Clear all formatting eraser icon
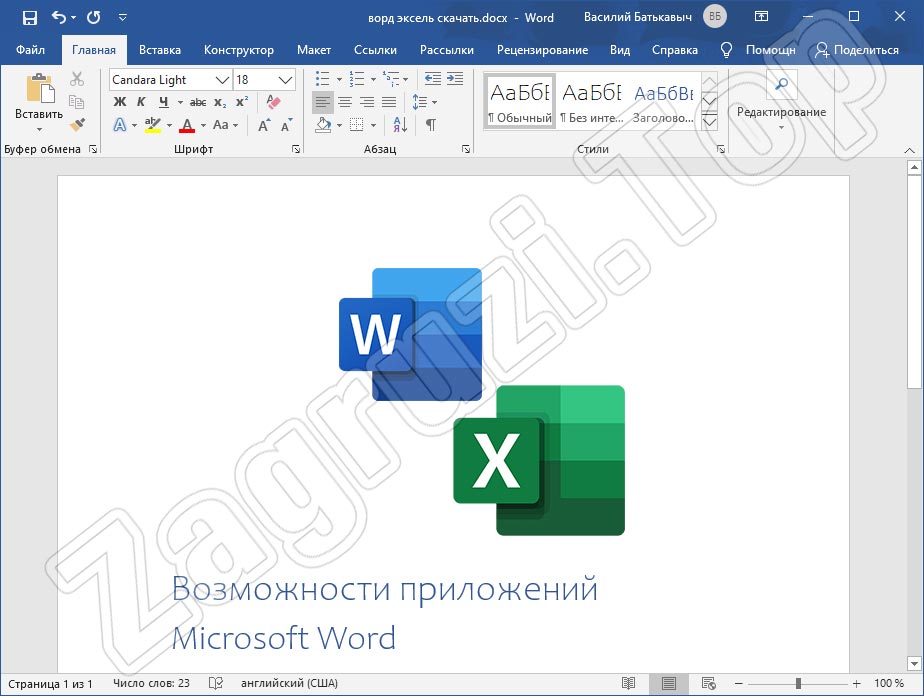This screenshot has width=924, height=696. [273, 101]
